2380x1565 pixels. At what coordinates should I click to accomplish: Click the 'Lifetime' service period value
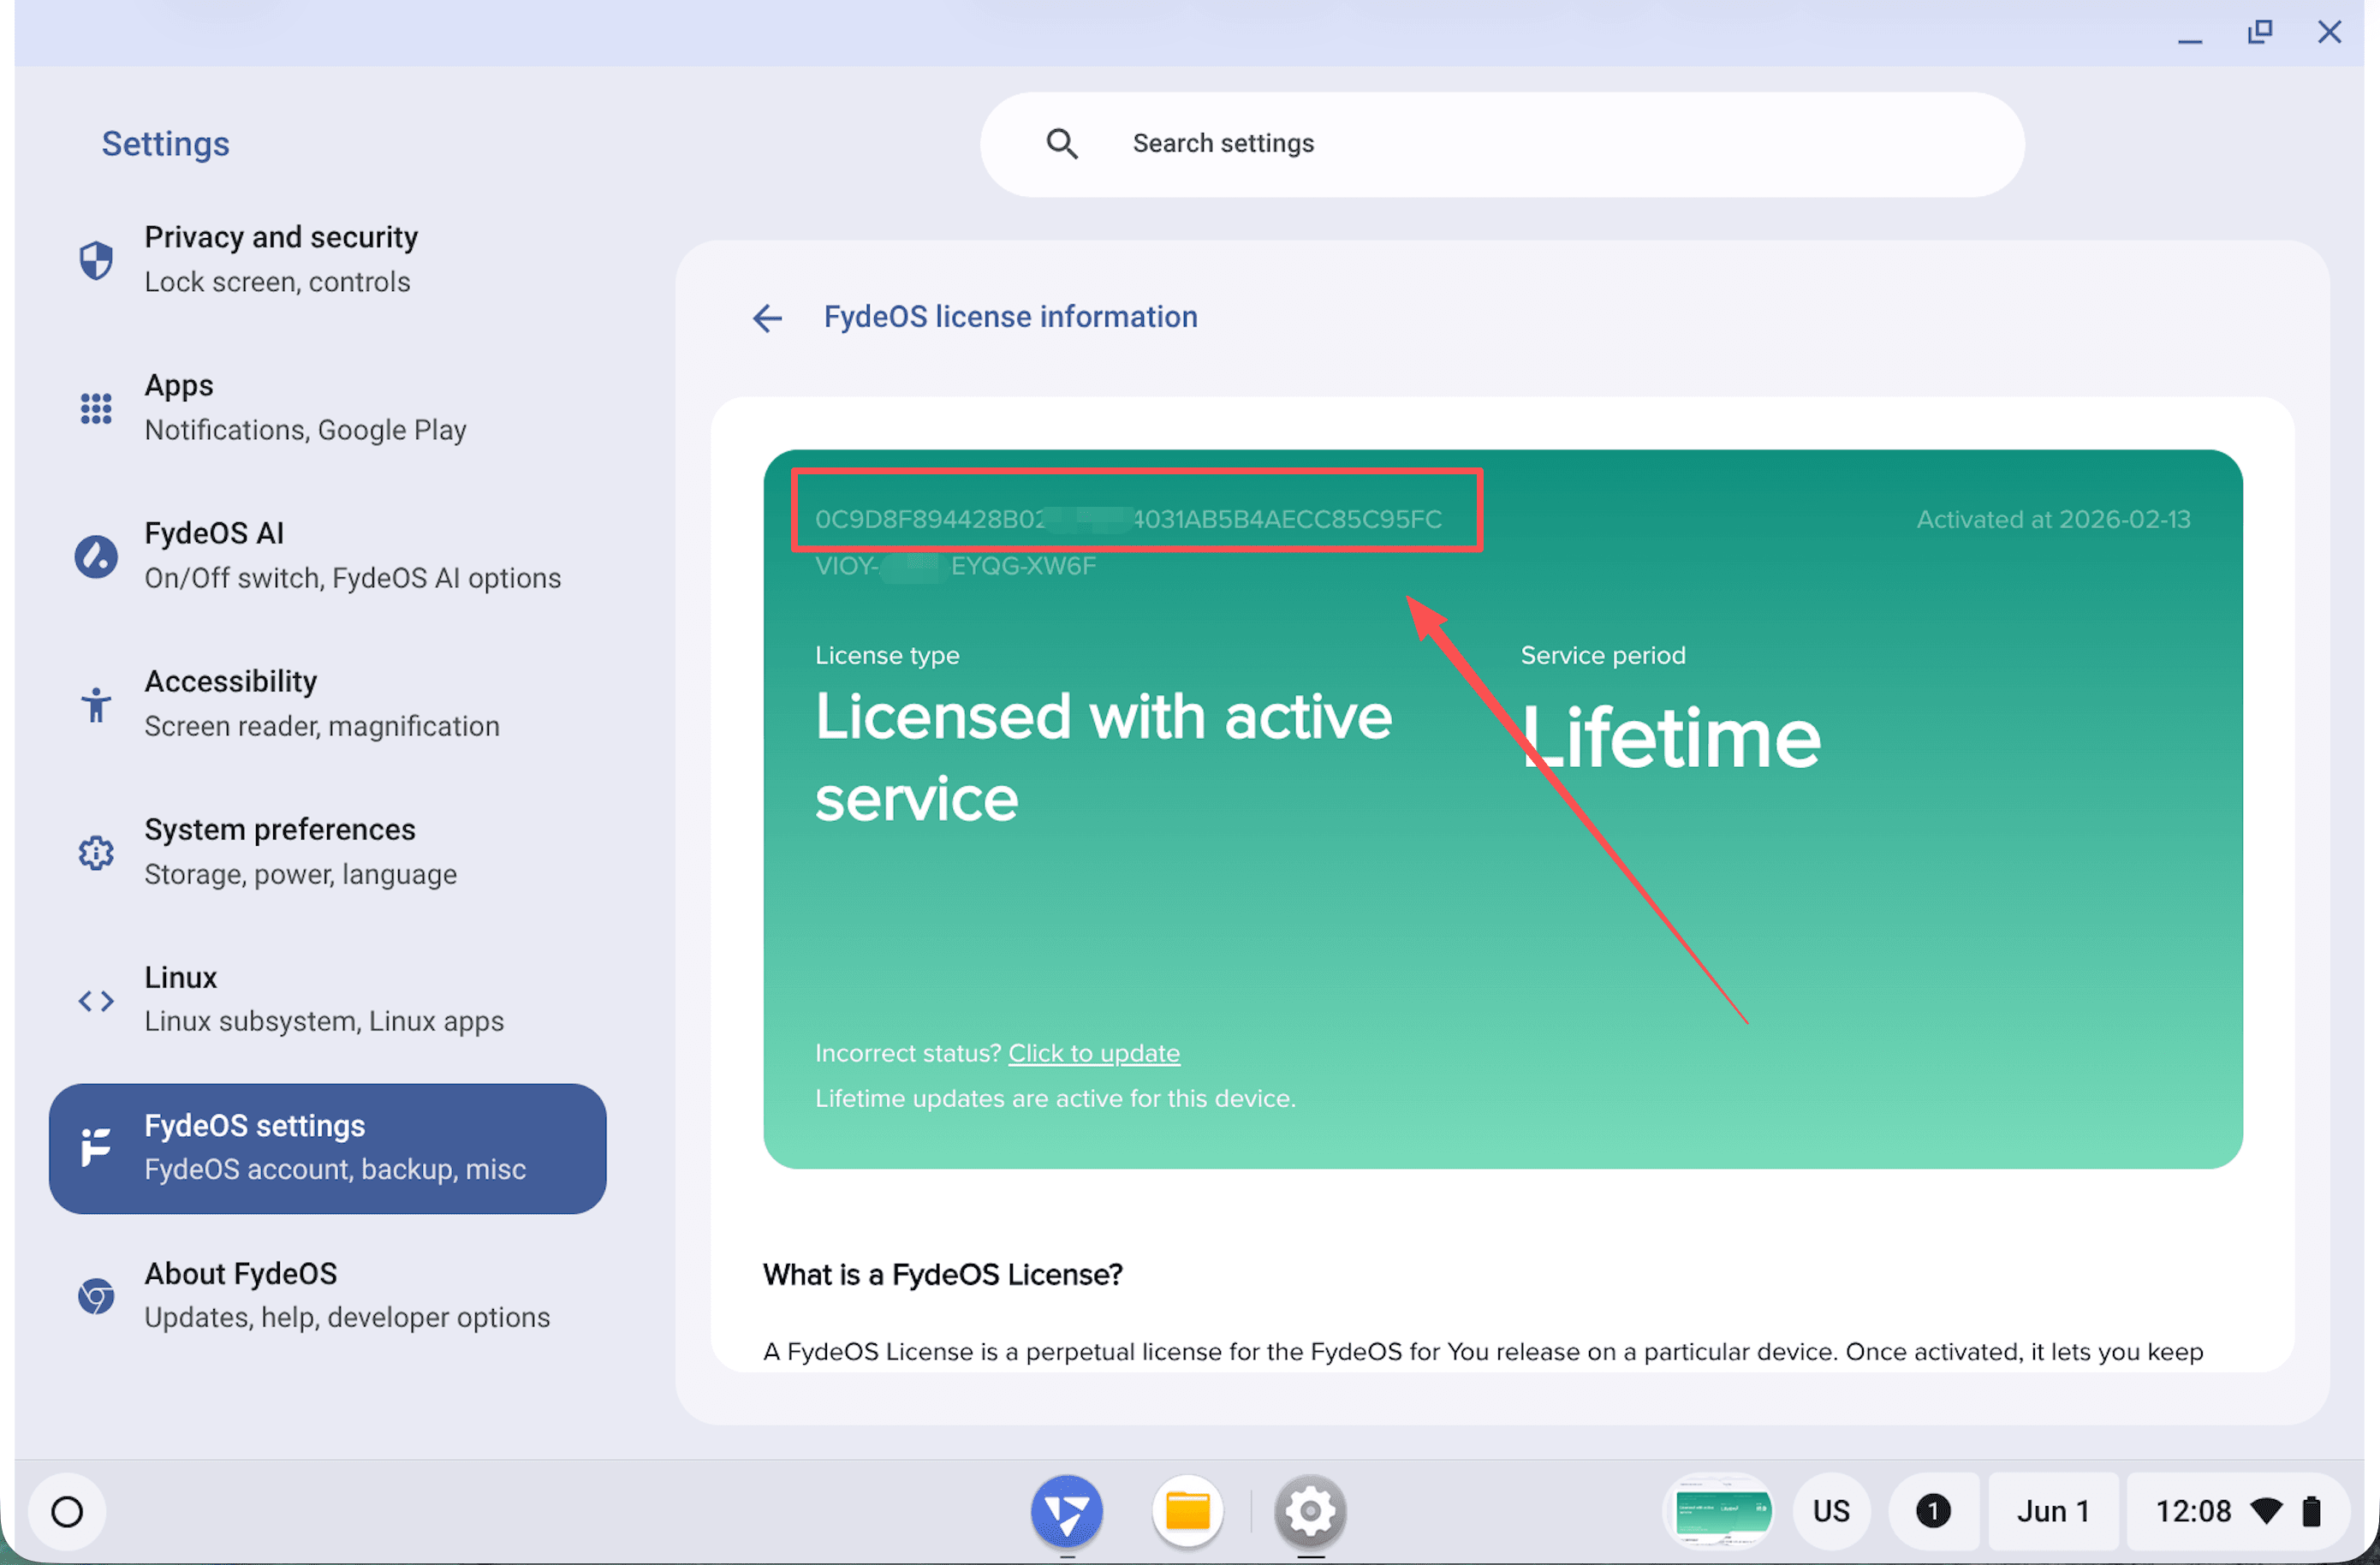(x=1670, y=738)
